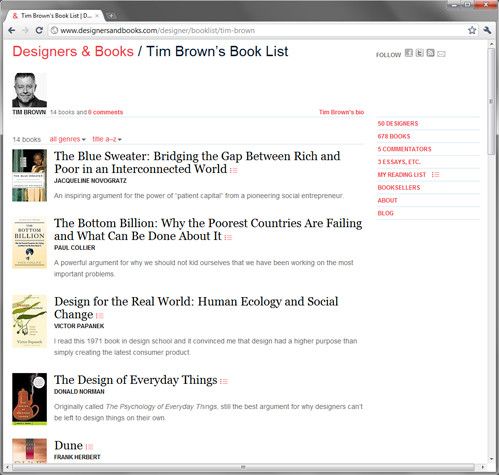Viewport: 499px width, 475px height.
Task: Open The Bottom Billion book title
Action: point(208,230)
